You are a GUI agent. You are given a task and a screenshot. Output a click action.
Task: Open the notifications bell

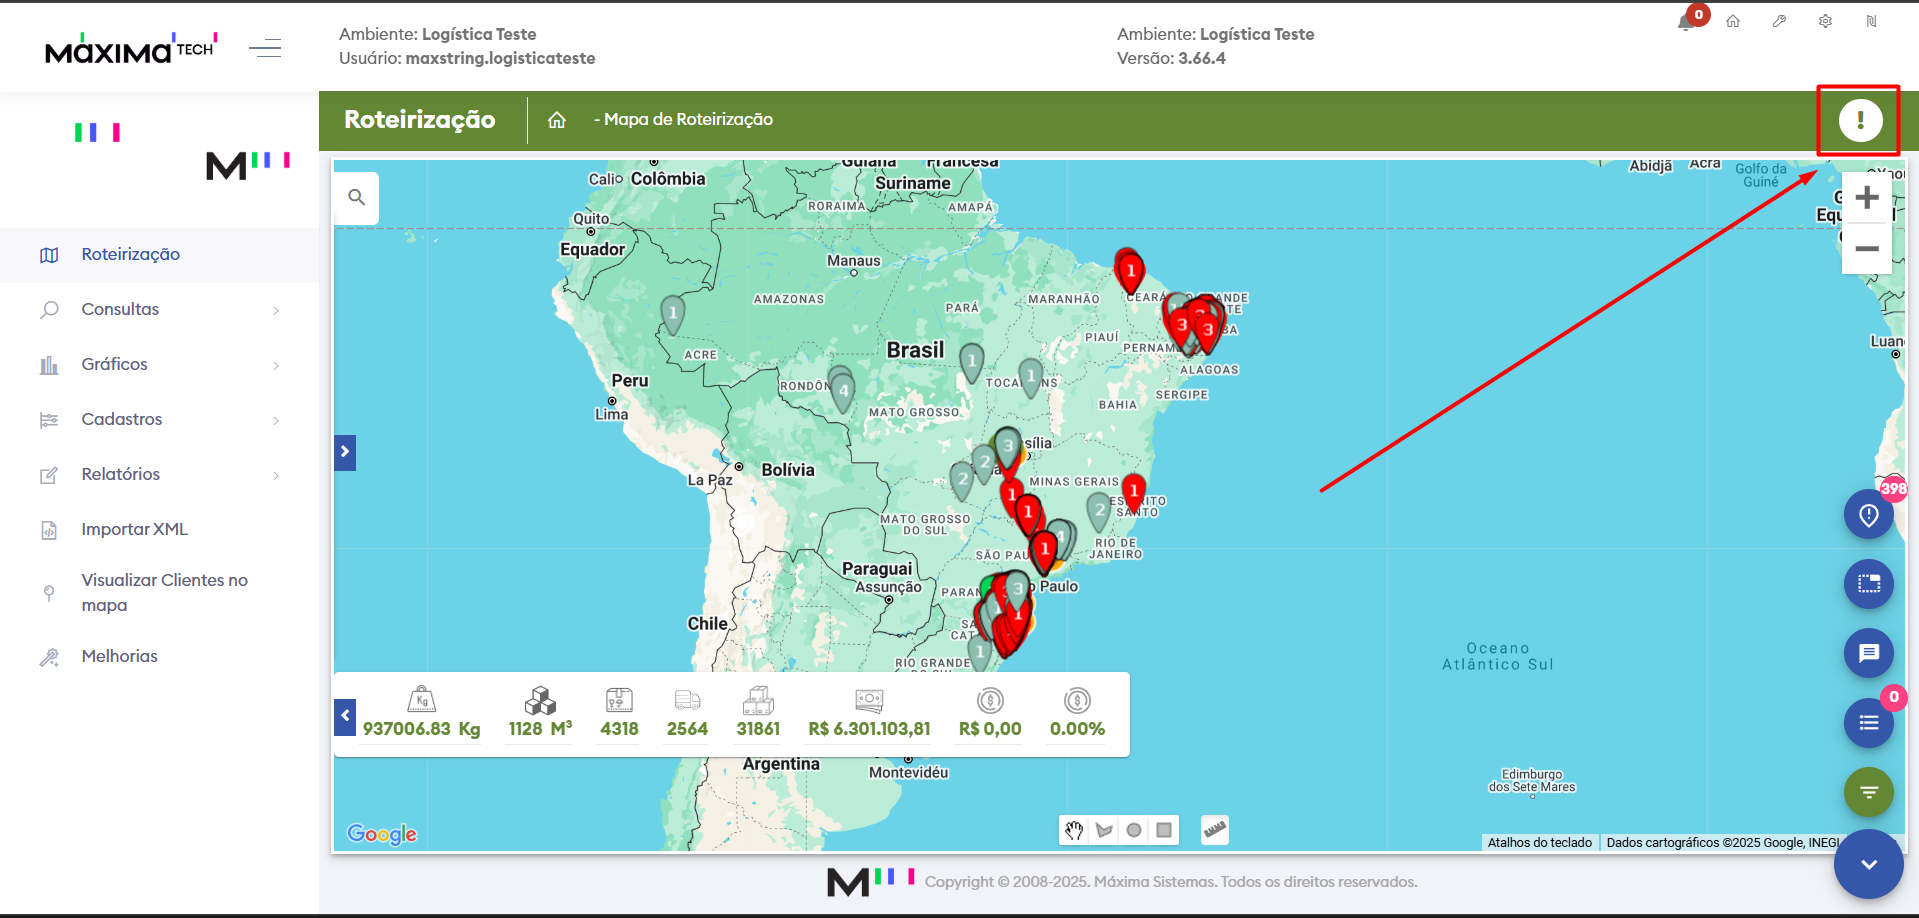(x=1686, y=22)
